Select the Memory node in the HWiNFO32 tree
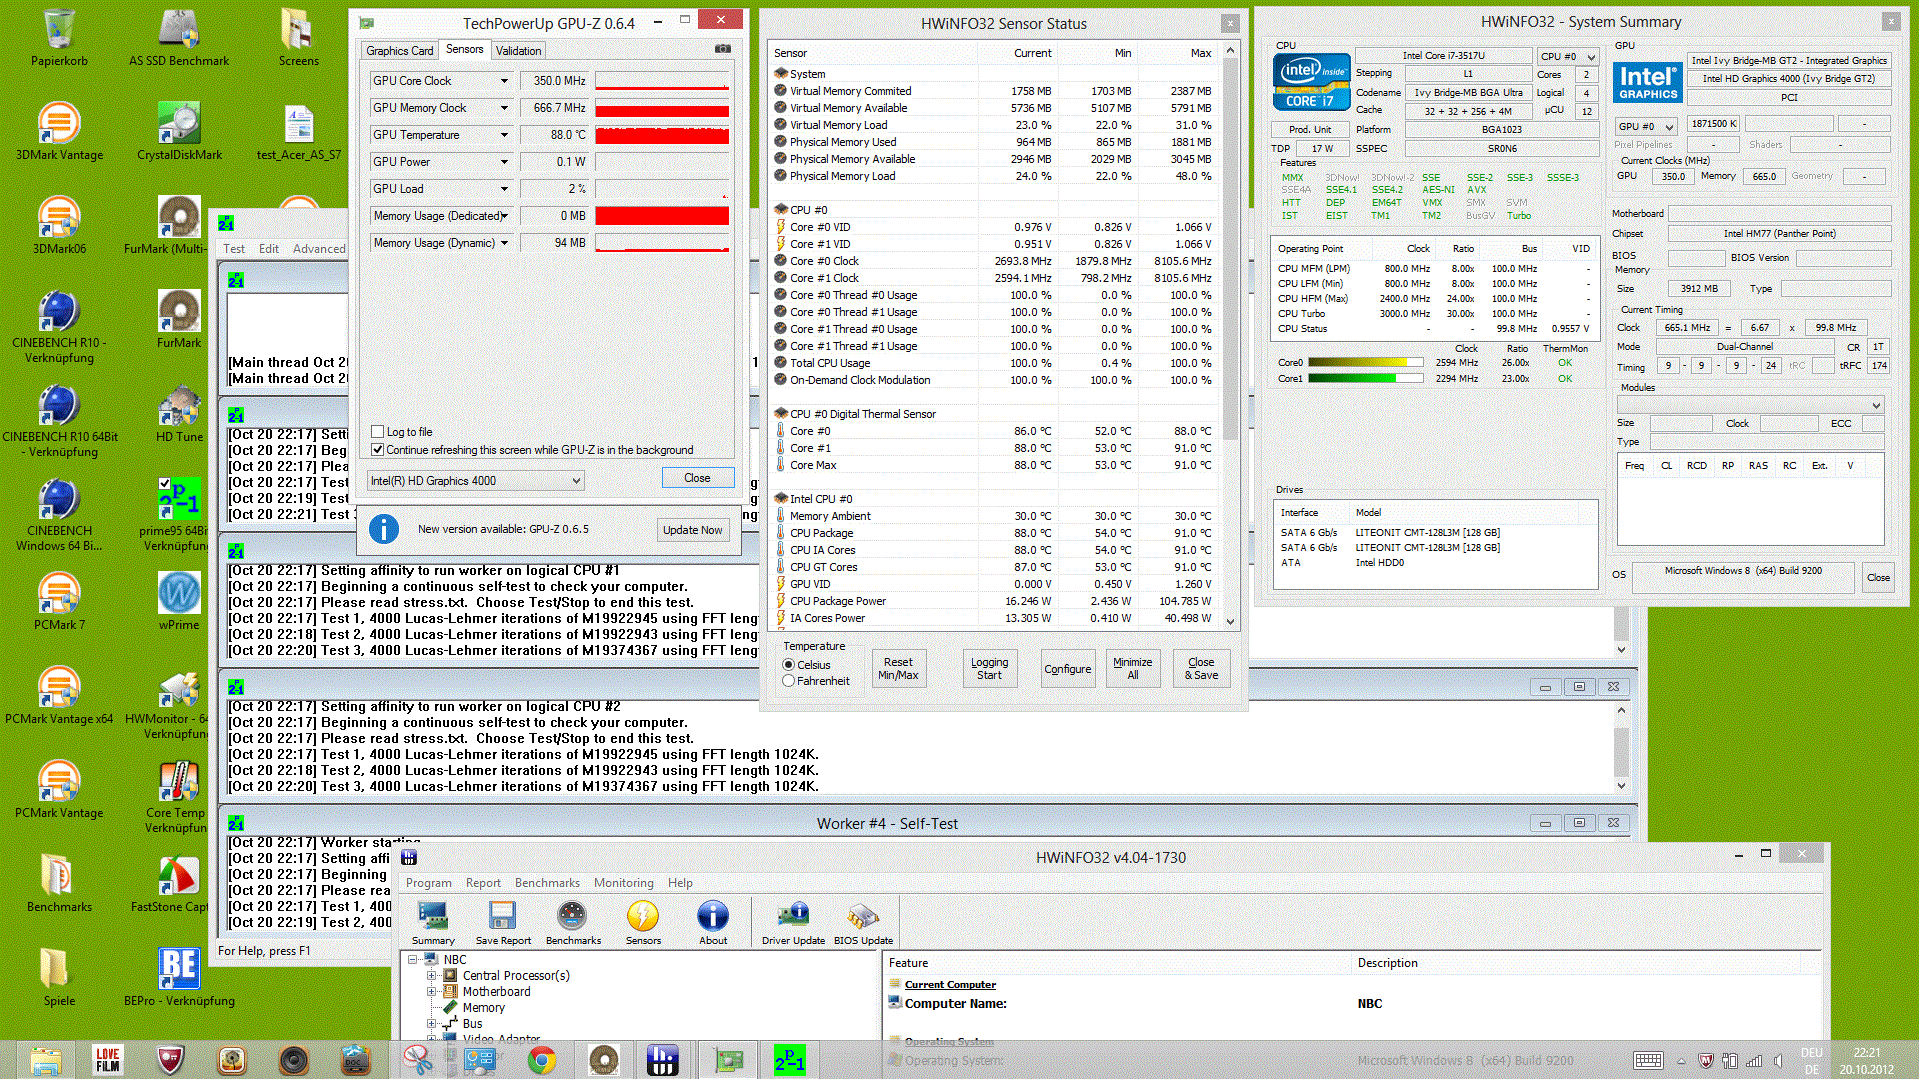 483,1008
